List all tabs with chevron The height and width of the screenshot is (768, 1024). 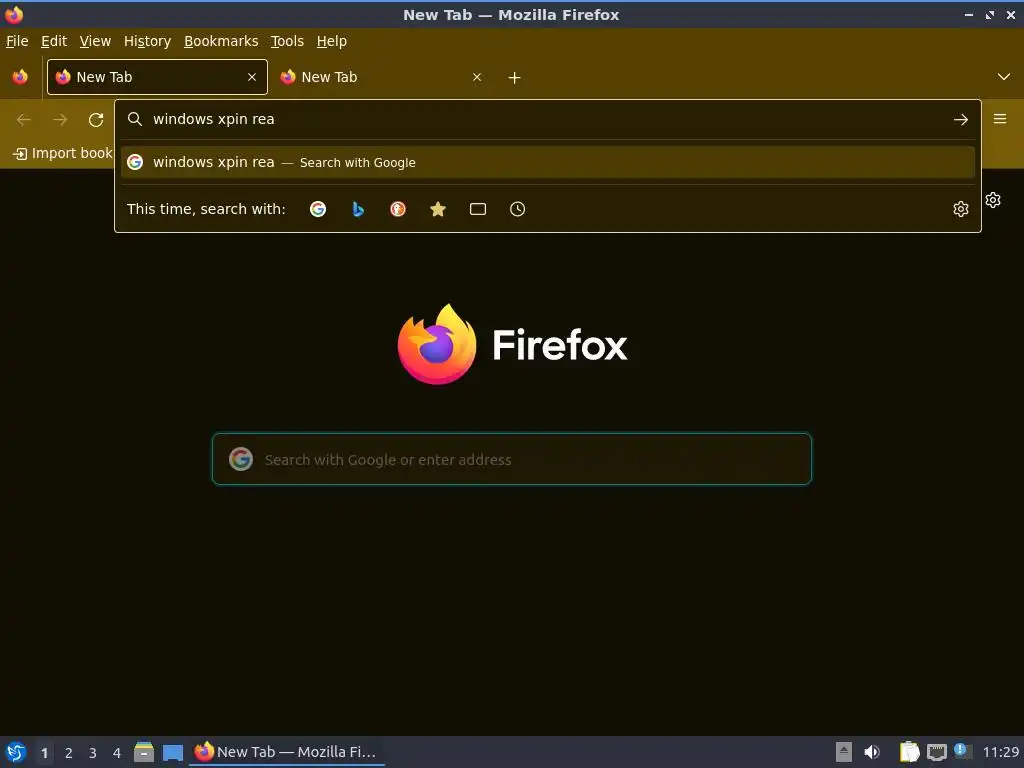(1004, 77)
